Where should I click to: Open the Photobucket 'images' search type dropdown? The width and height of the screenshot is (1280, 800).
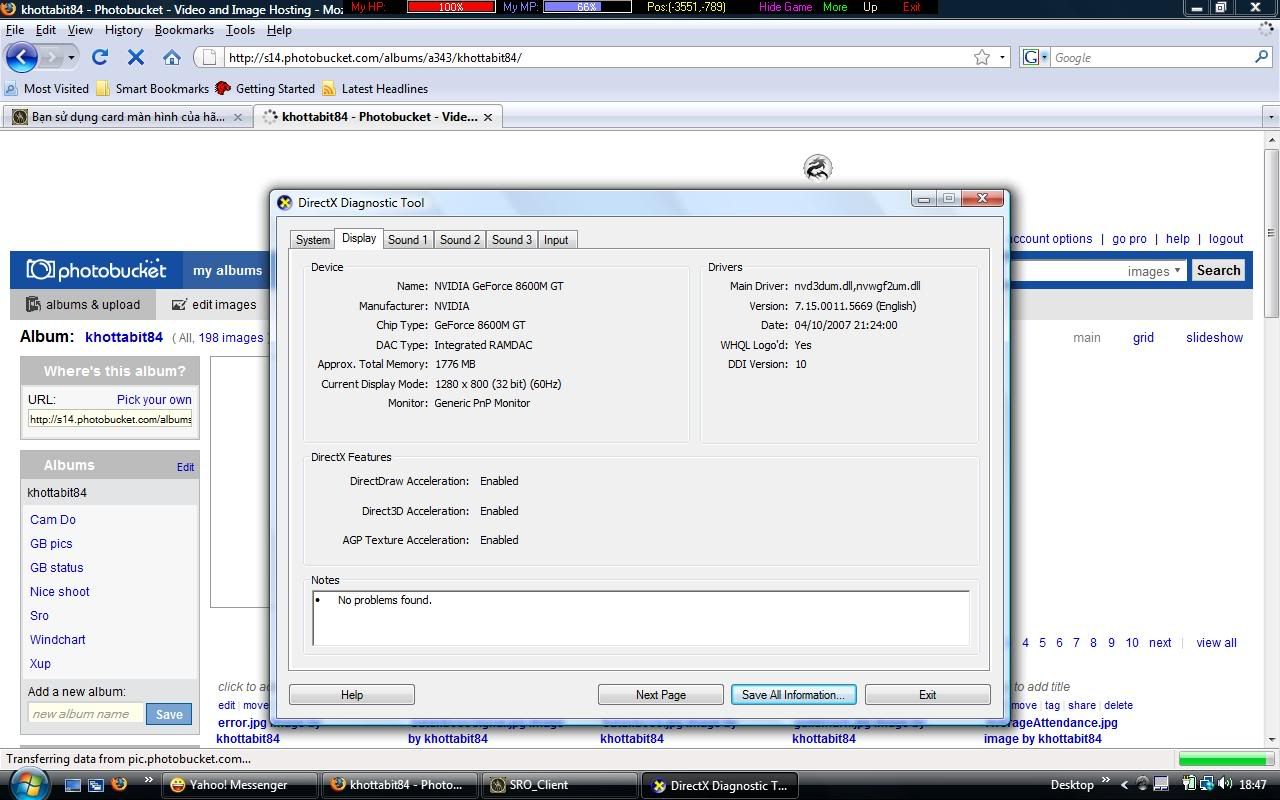(1154, 271)
